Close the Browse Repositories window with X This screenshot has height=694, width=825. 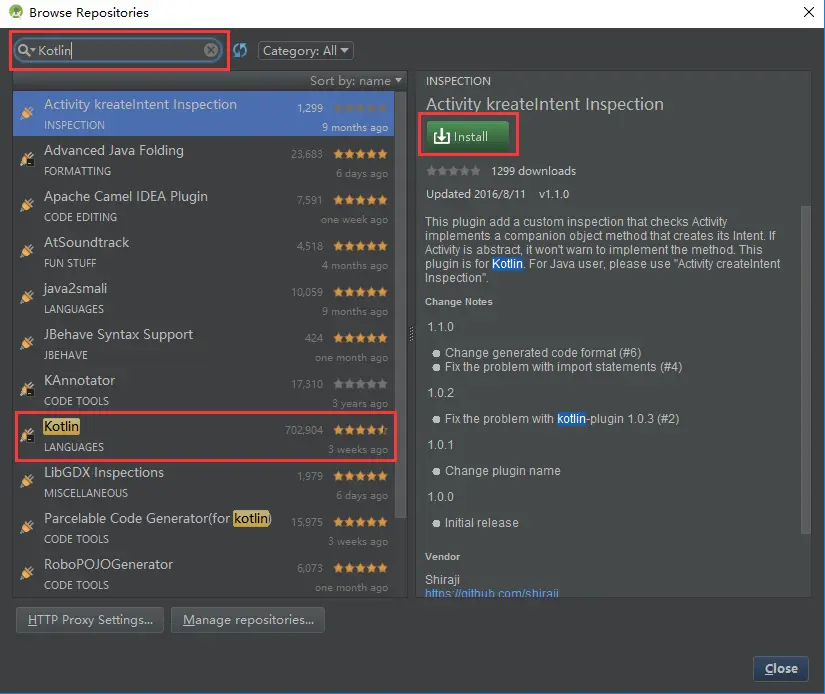pos(809,12)
